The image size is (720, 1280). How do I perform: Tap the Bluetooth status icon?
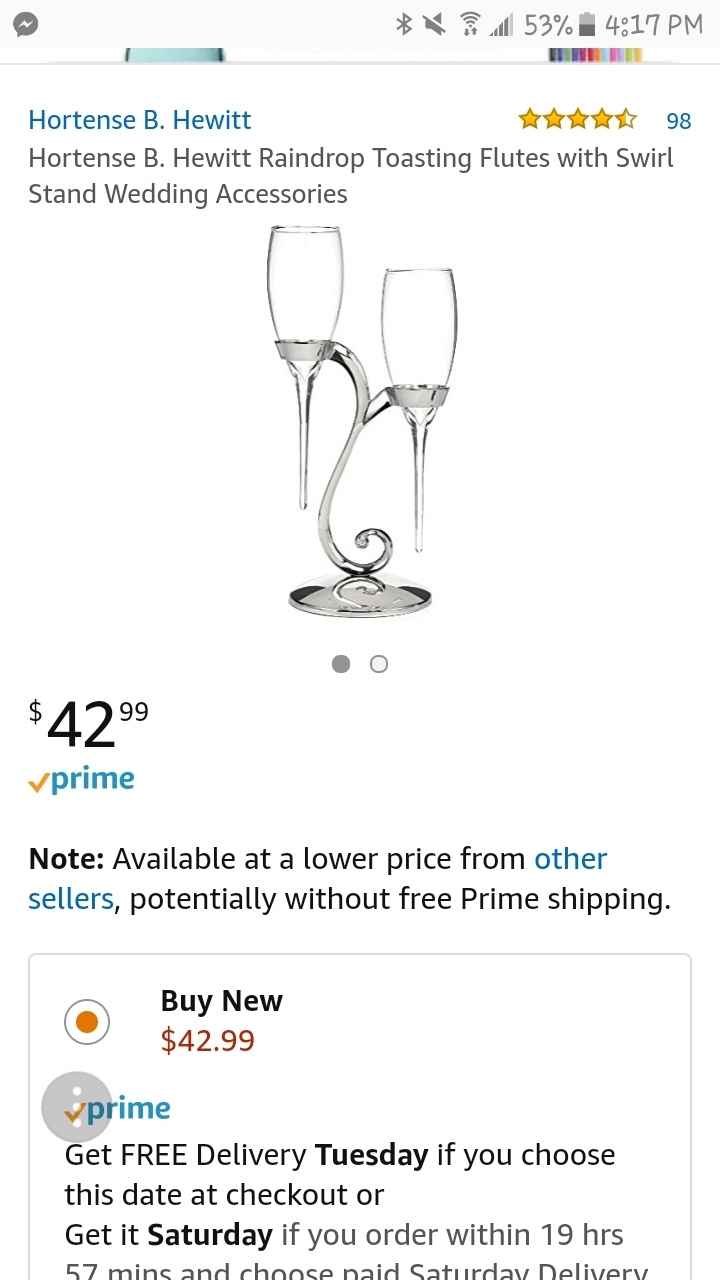(x=405, y=25)
